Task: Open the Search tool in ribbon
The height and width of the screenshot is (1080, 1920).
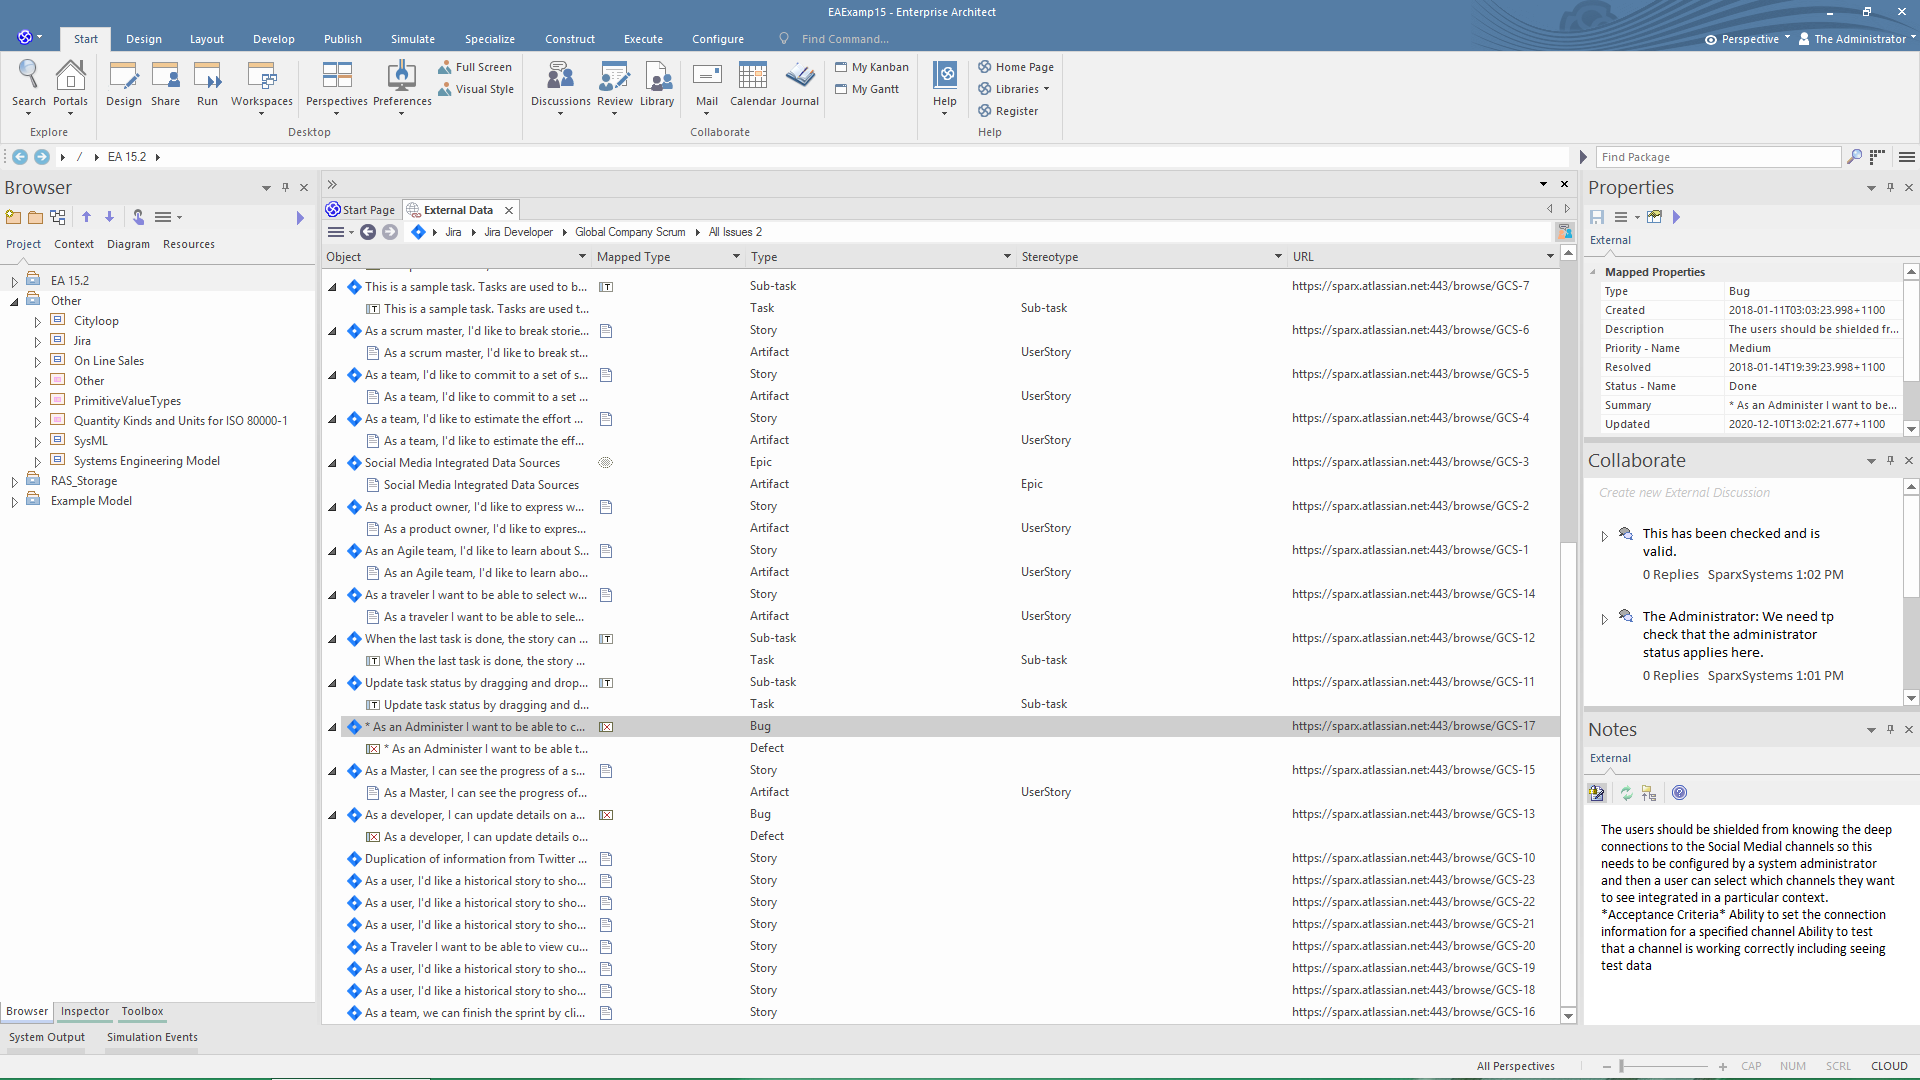Action: click(x=28, y=84)
